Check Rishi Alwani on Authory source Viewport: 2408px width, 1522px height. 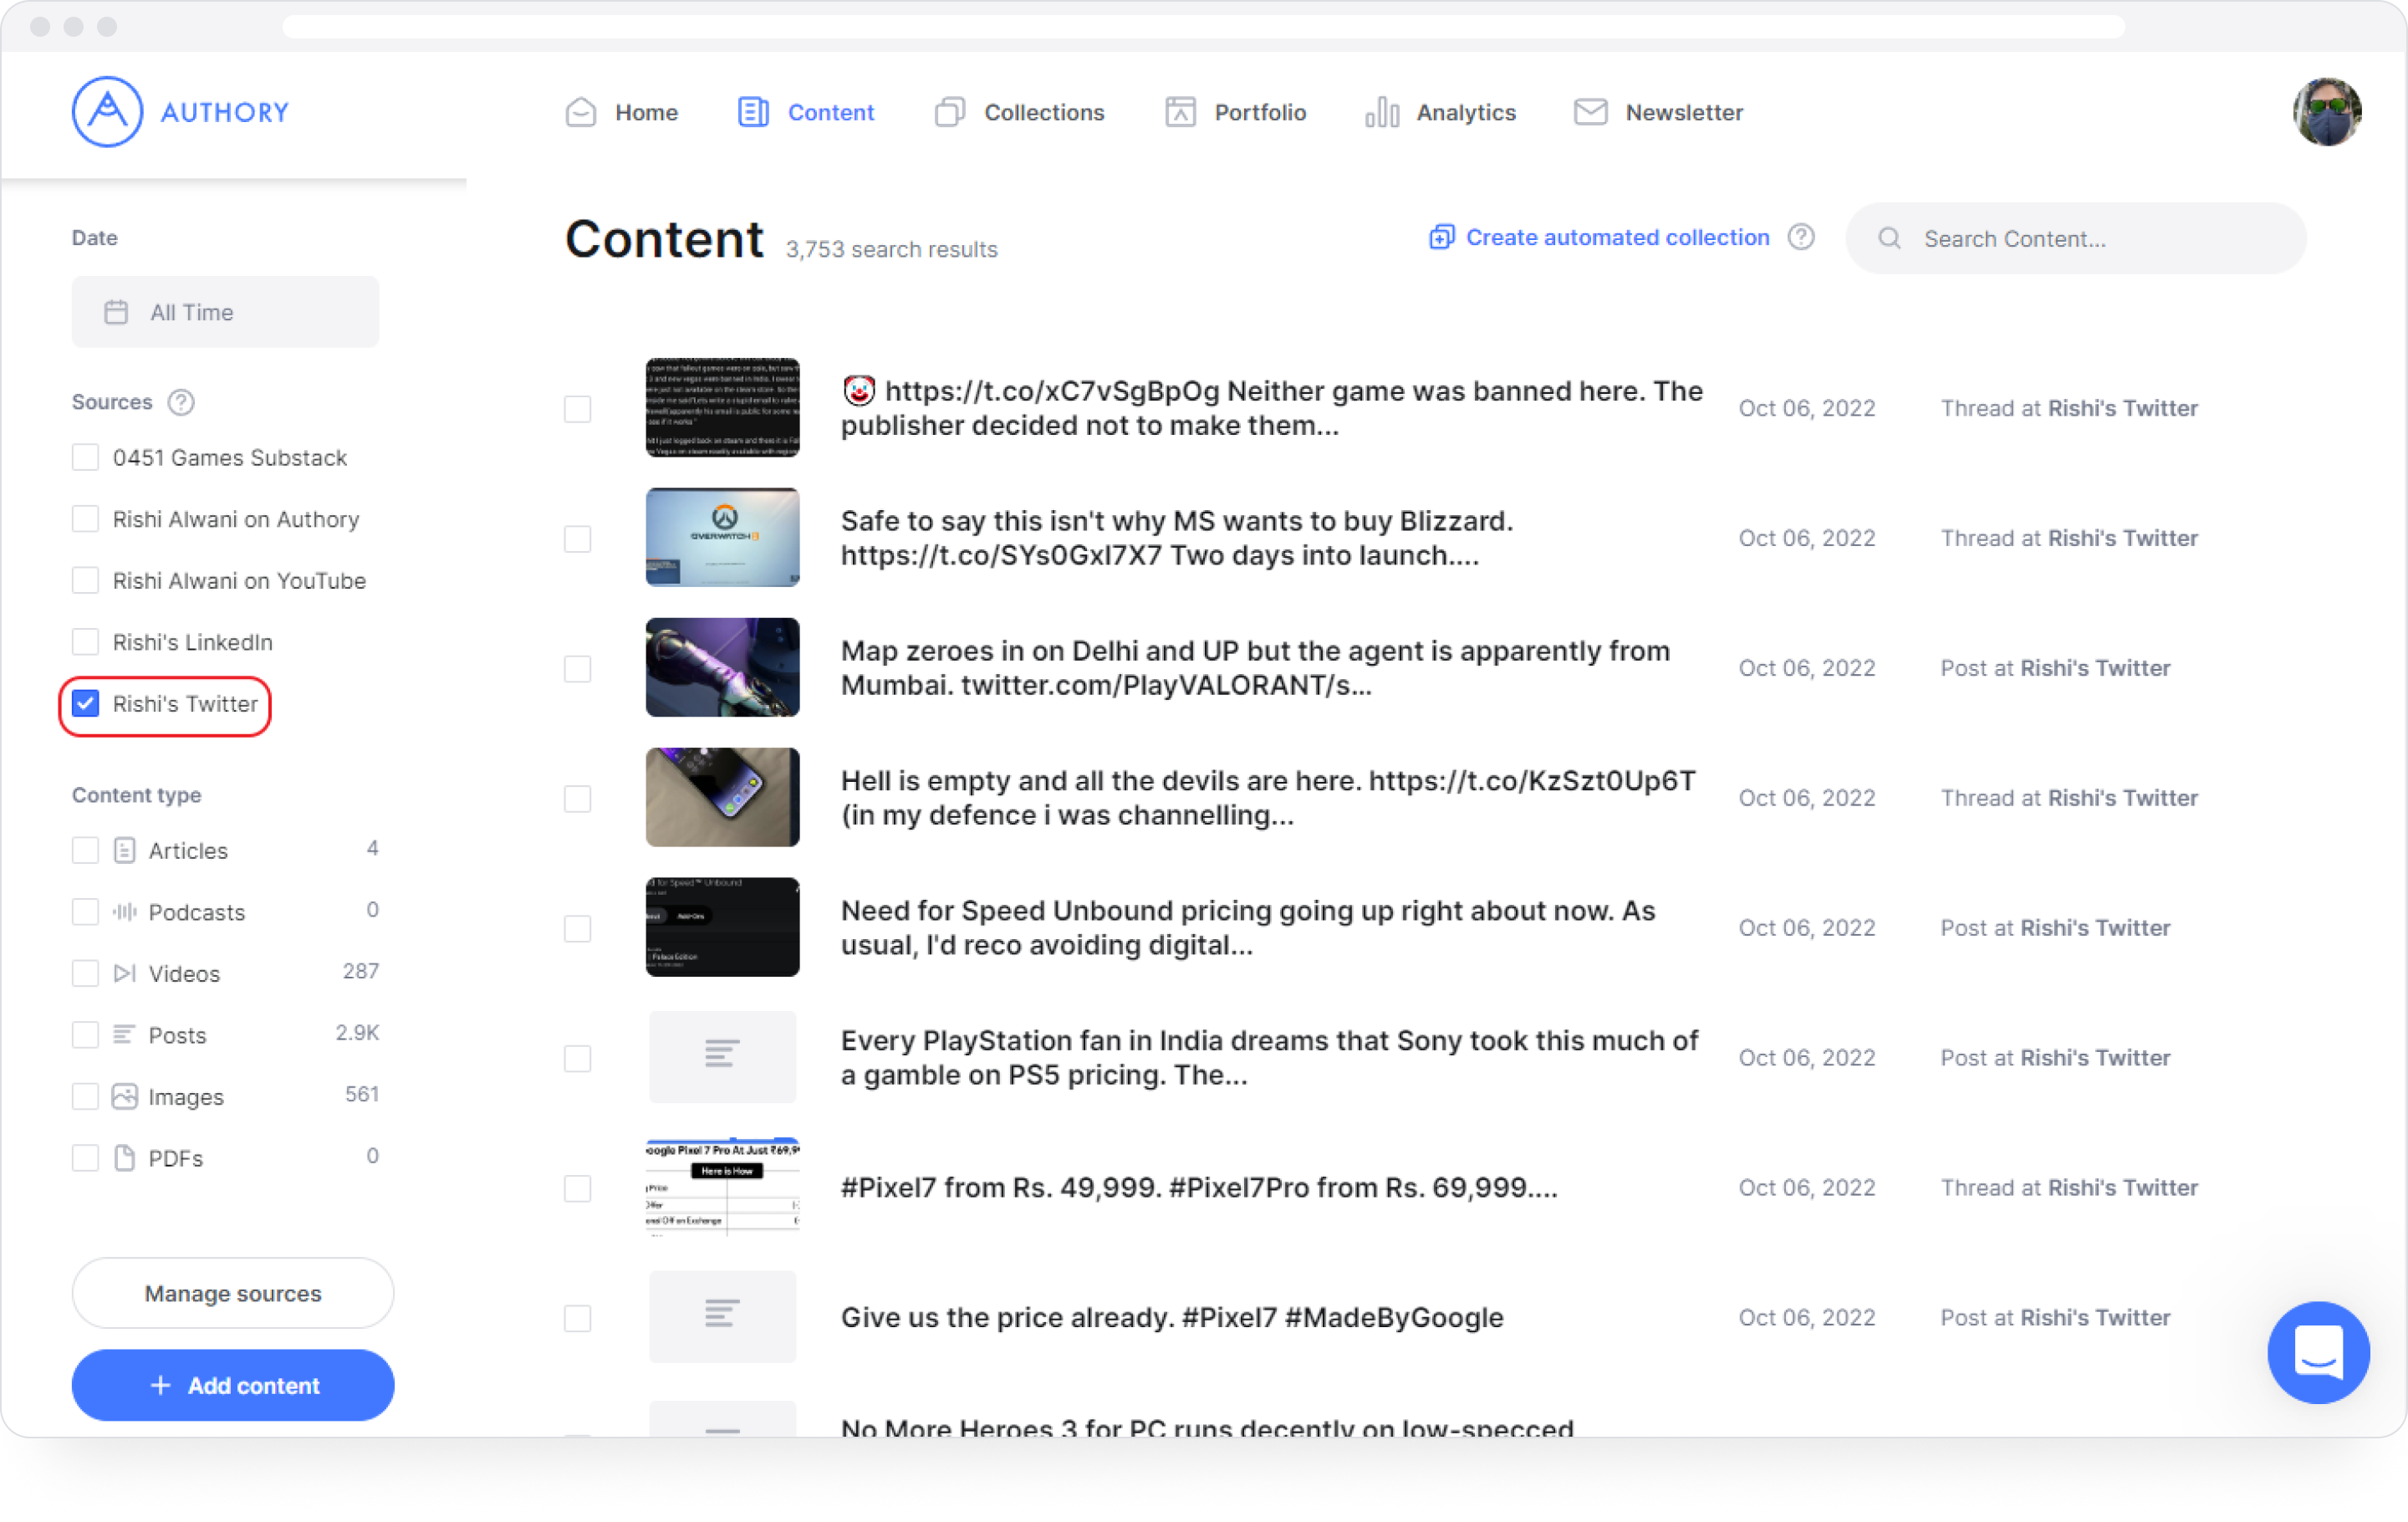coord(85,519)
